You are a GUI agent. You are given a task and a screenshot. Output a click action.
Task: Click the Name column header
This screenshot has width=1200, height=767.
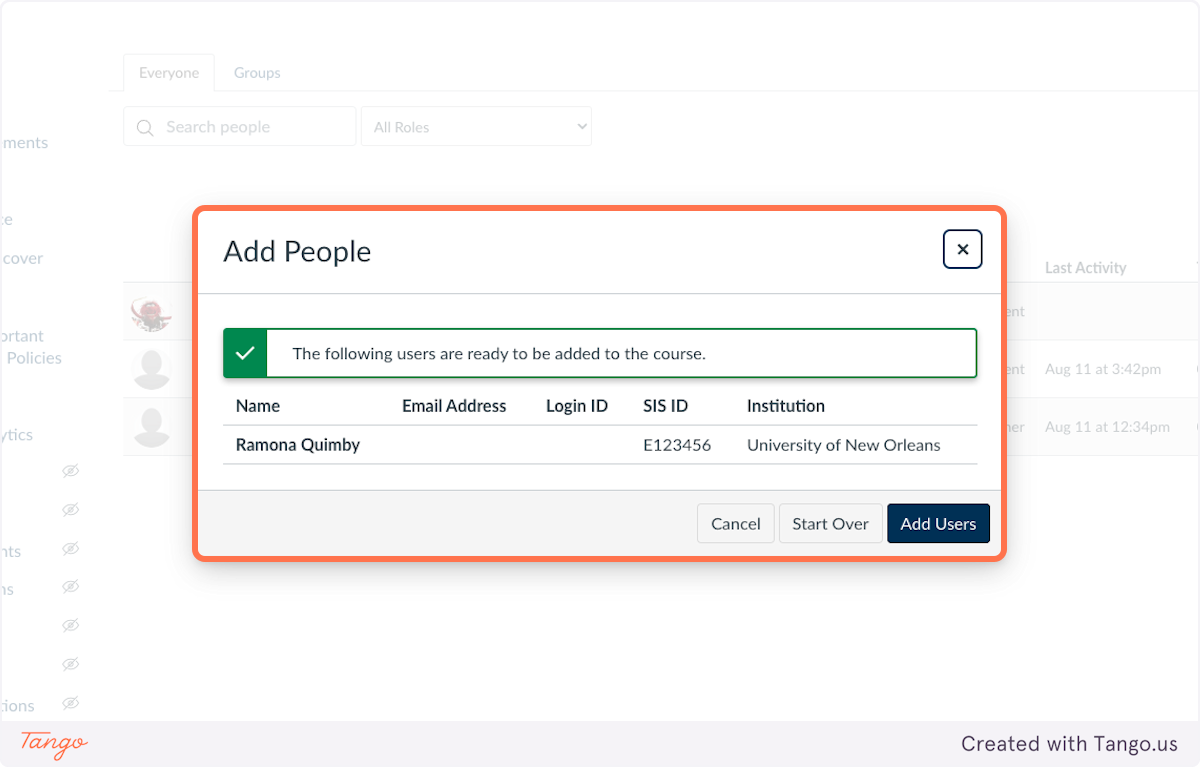pyautogui.click(x=258, y=406)
